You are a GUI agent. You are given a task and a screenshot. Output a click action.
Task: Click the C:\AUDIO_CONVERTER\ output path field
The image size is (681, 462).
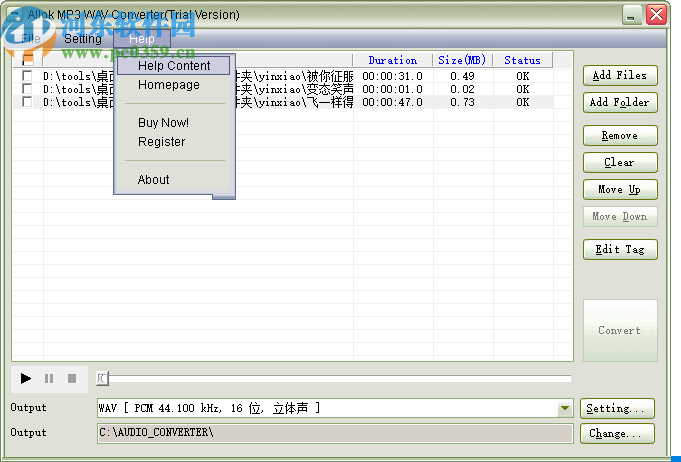tap(335, 433)
